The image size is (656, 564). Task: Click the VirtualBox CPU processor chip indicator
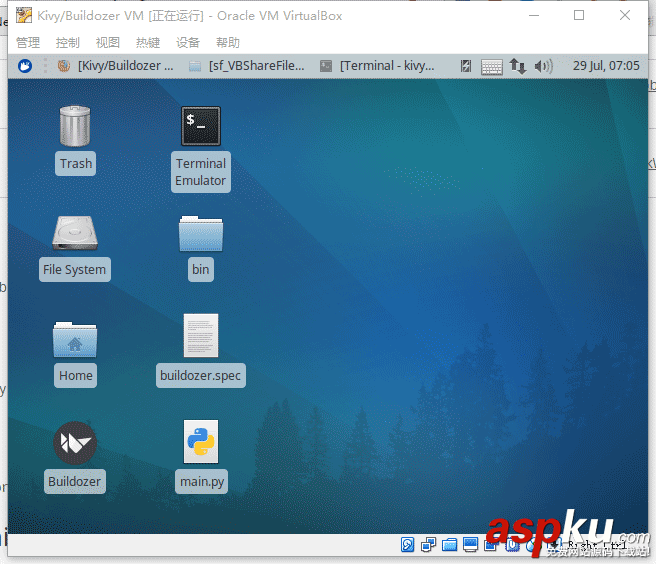click(512, 544)
